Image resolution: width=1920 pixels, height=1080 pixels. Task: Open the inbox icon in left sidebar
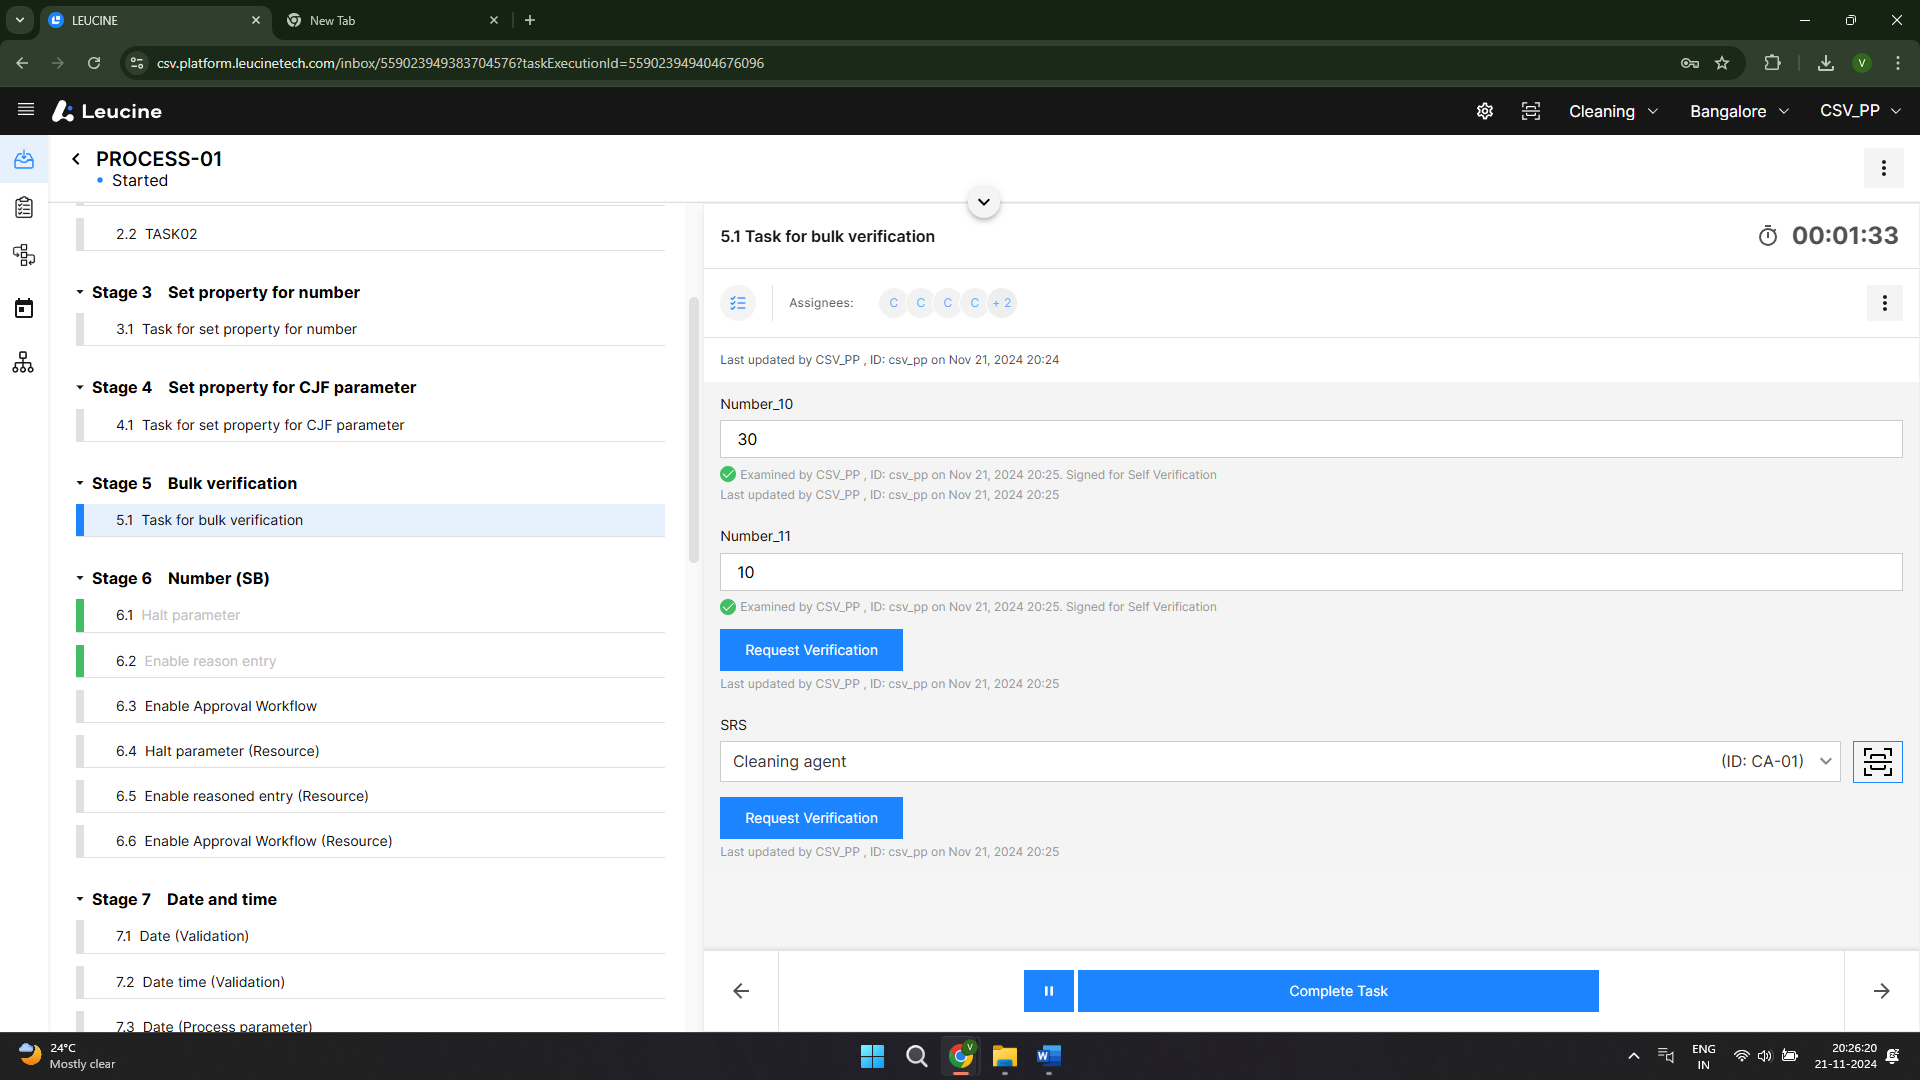point(24,160)
